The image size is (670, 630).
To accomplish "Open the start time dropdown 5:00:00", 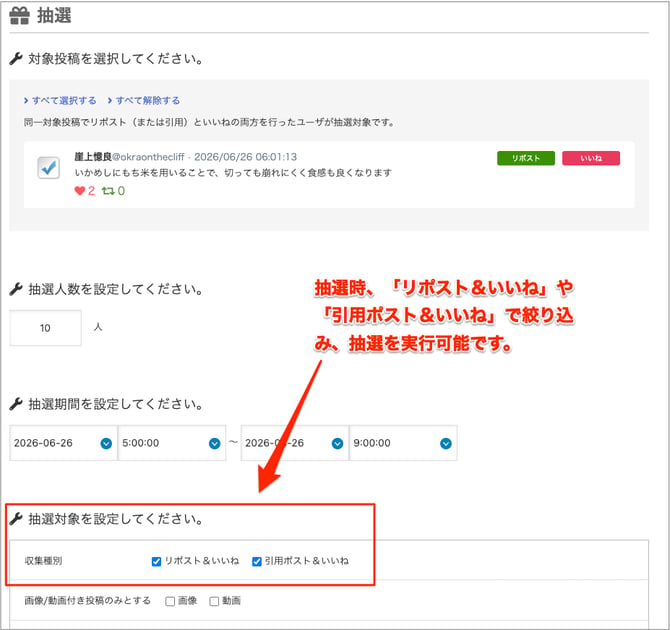I will 172,443.
